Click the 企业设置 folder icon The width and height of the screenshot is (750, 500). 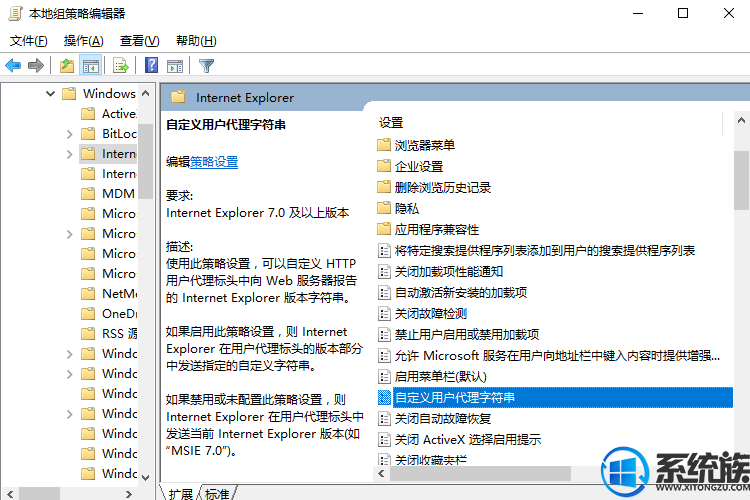[x=384, y=166]
